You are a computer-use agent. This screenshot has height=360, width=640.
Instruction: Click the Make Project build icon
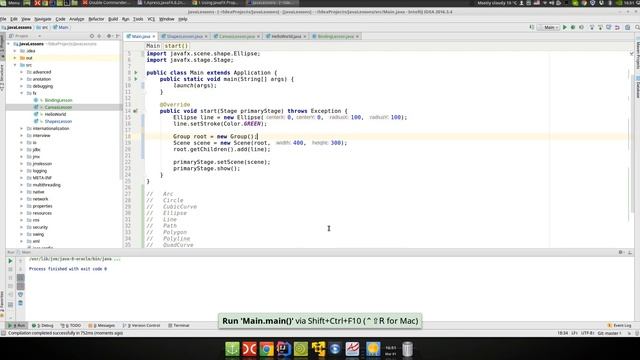tap(532, 27)
